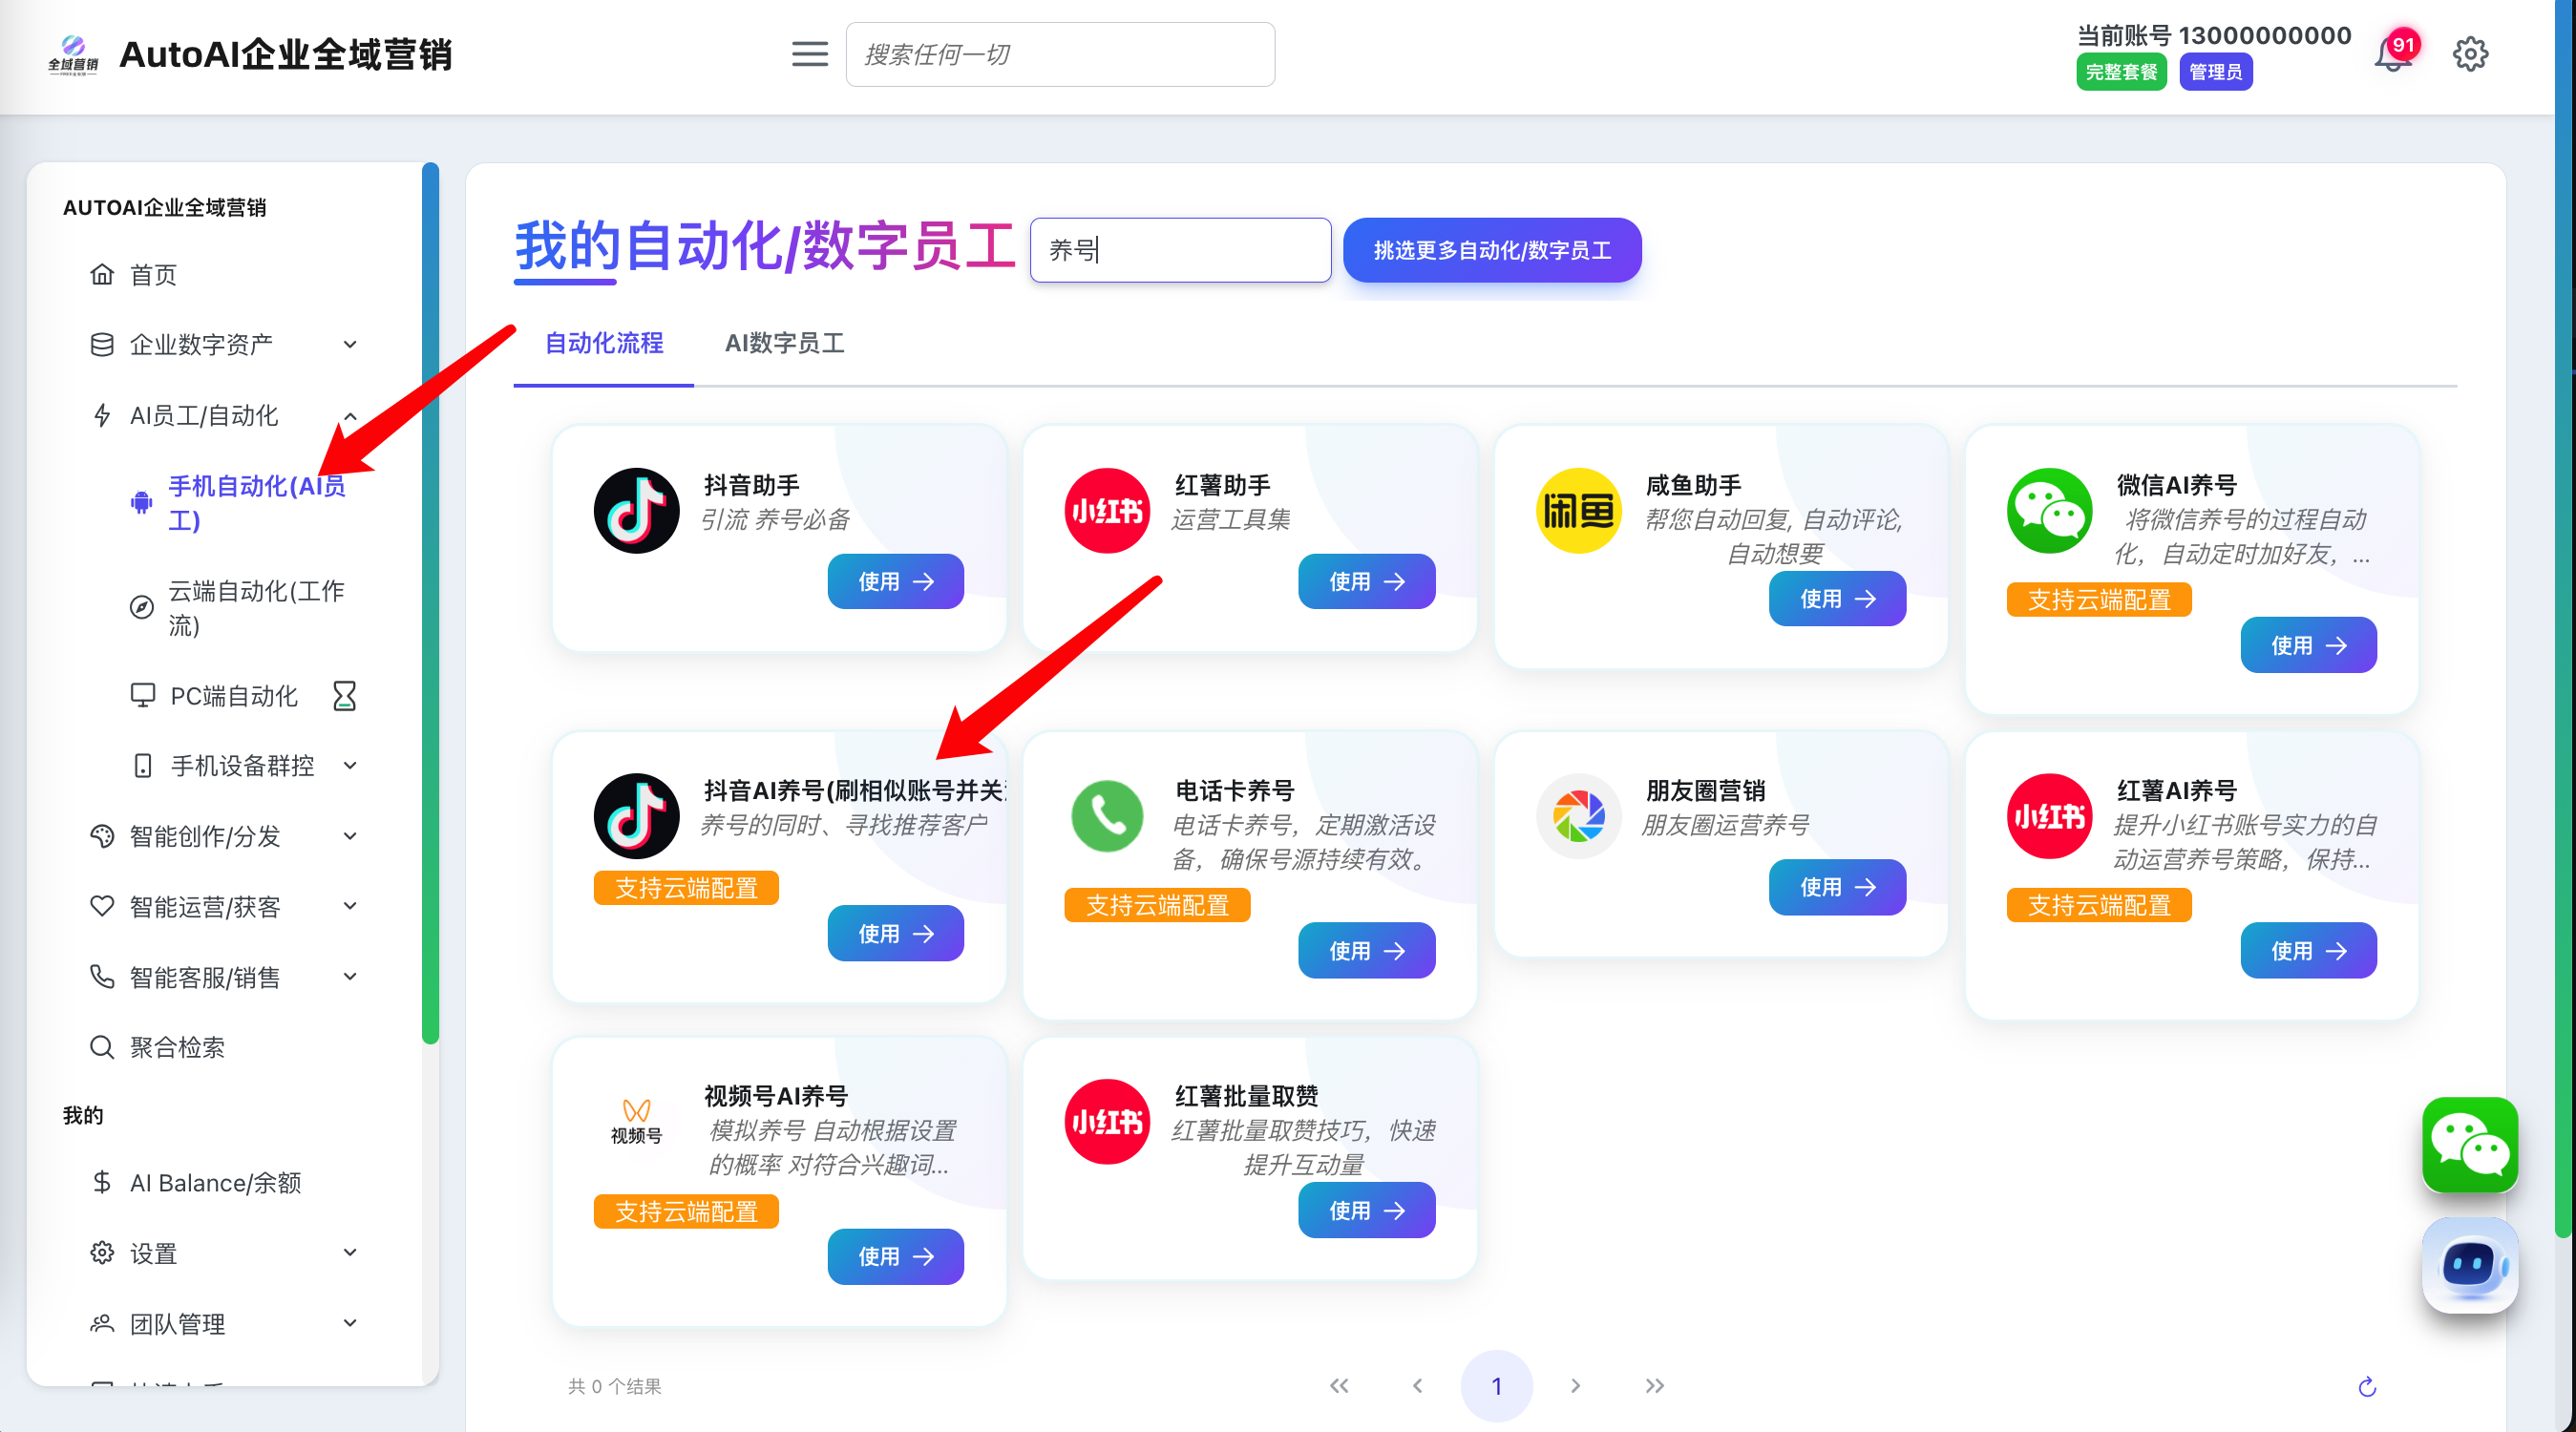Viewport: 2576px width, 1432px height.
Task: Click the refresh icon at bottom right
Action: click(x=2366, y=1386)
